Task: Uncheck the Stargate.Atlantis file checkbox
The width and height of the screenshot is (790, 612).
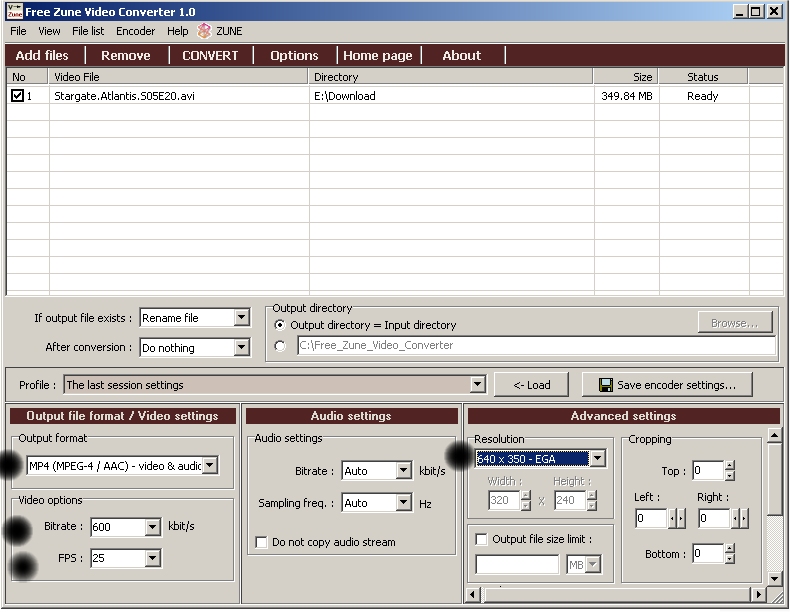Action: (17, 96)
